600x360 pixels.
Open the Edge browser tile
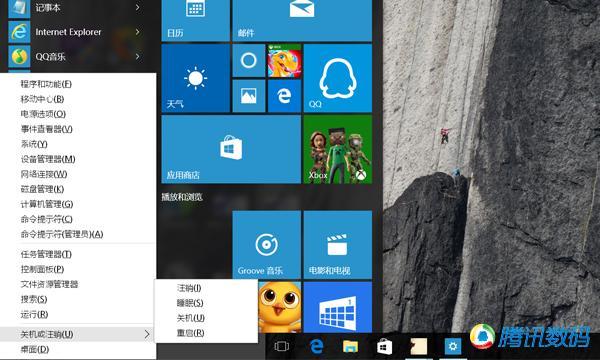pyautogui.click(x=284, y=96)
